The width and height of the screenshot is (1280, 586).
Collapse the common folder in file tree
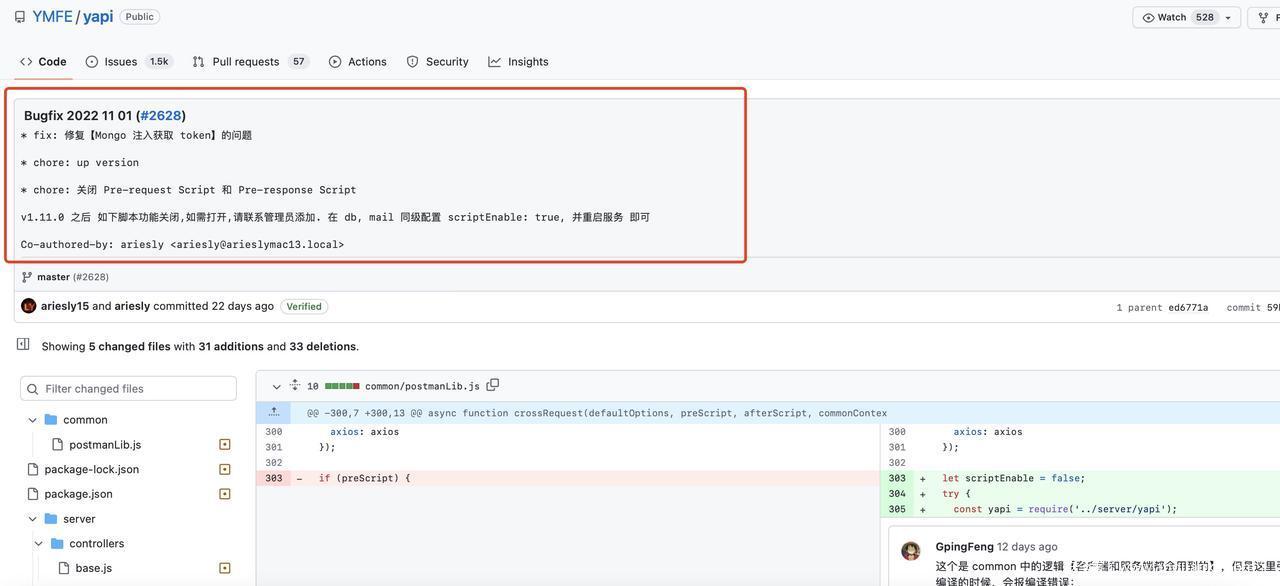[33, 420]
